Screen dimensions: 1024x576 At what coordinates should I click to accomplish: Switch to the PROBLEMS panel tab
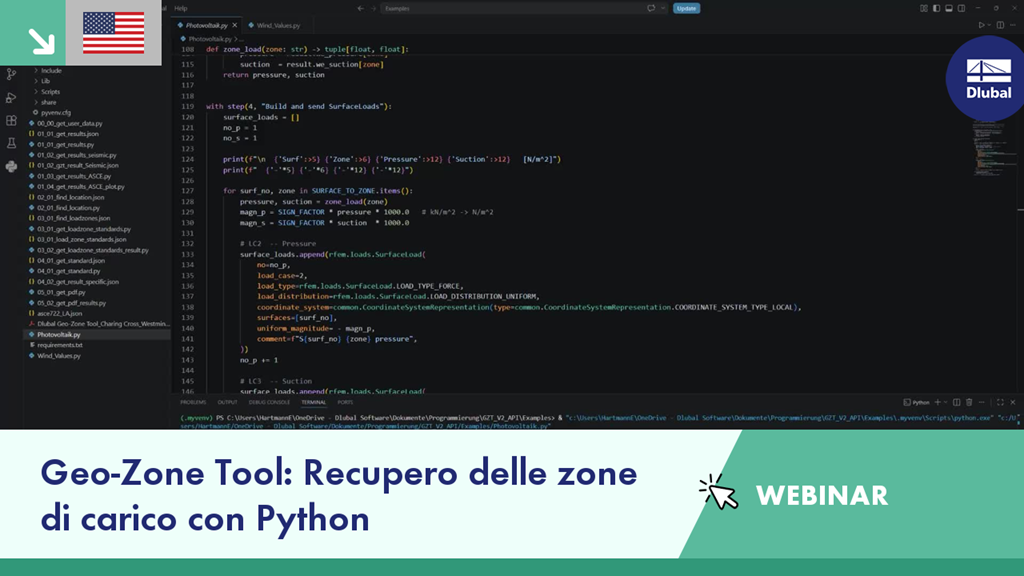point(193,402)
